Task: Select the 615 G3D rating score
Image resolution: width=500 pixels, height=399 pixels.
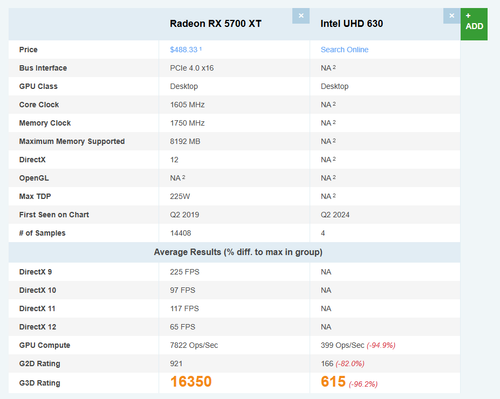Action: pyautogui.click(x=333, y=382)
